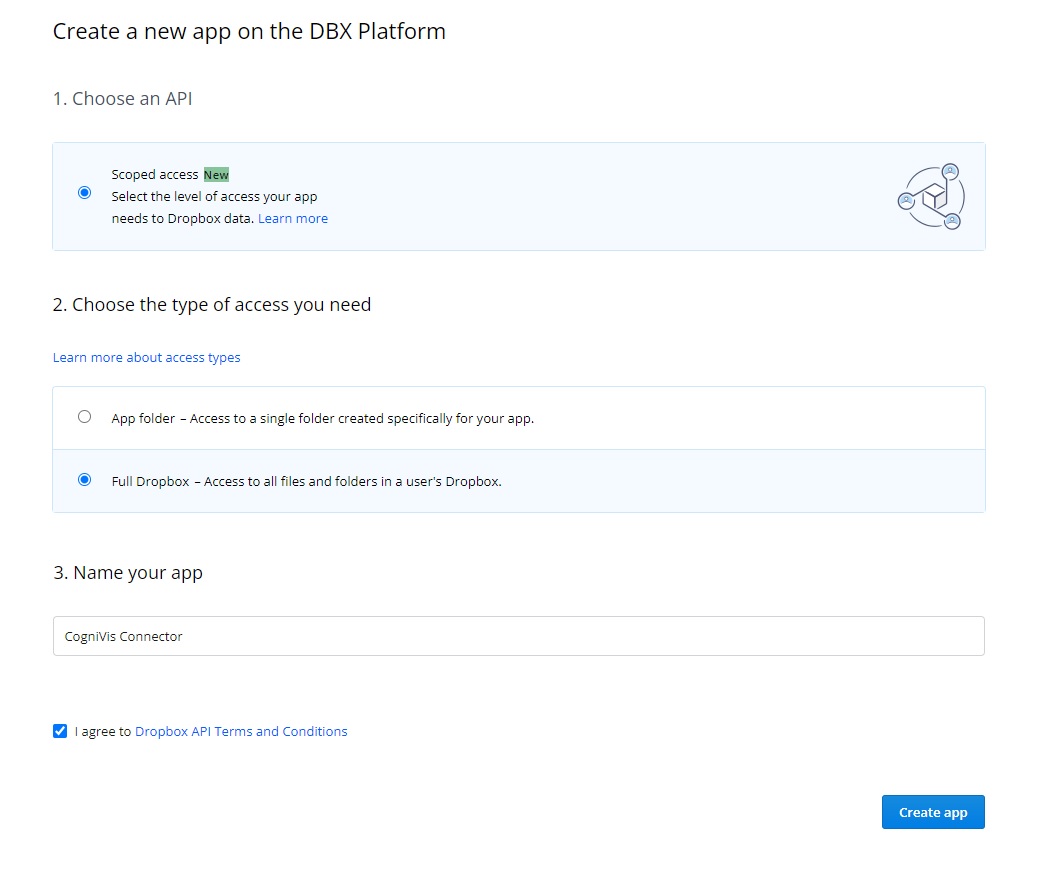
Task: Click the app name field containing CogniVis Connector
Action: (518, 636)
